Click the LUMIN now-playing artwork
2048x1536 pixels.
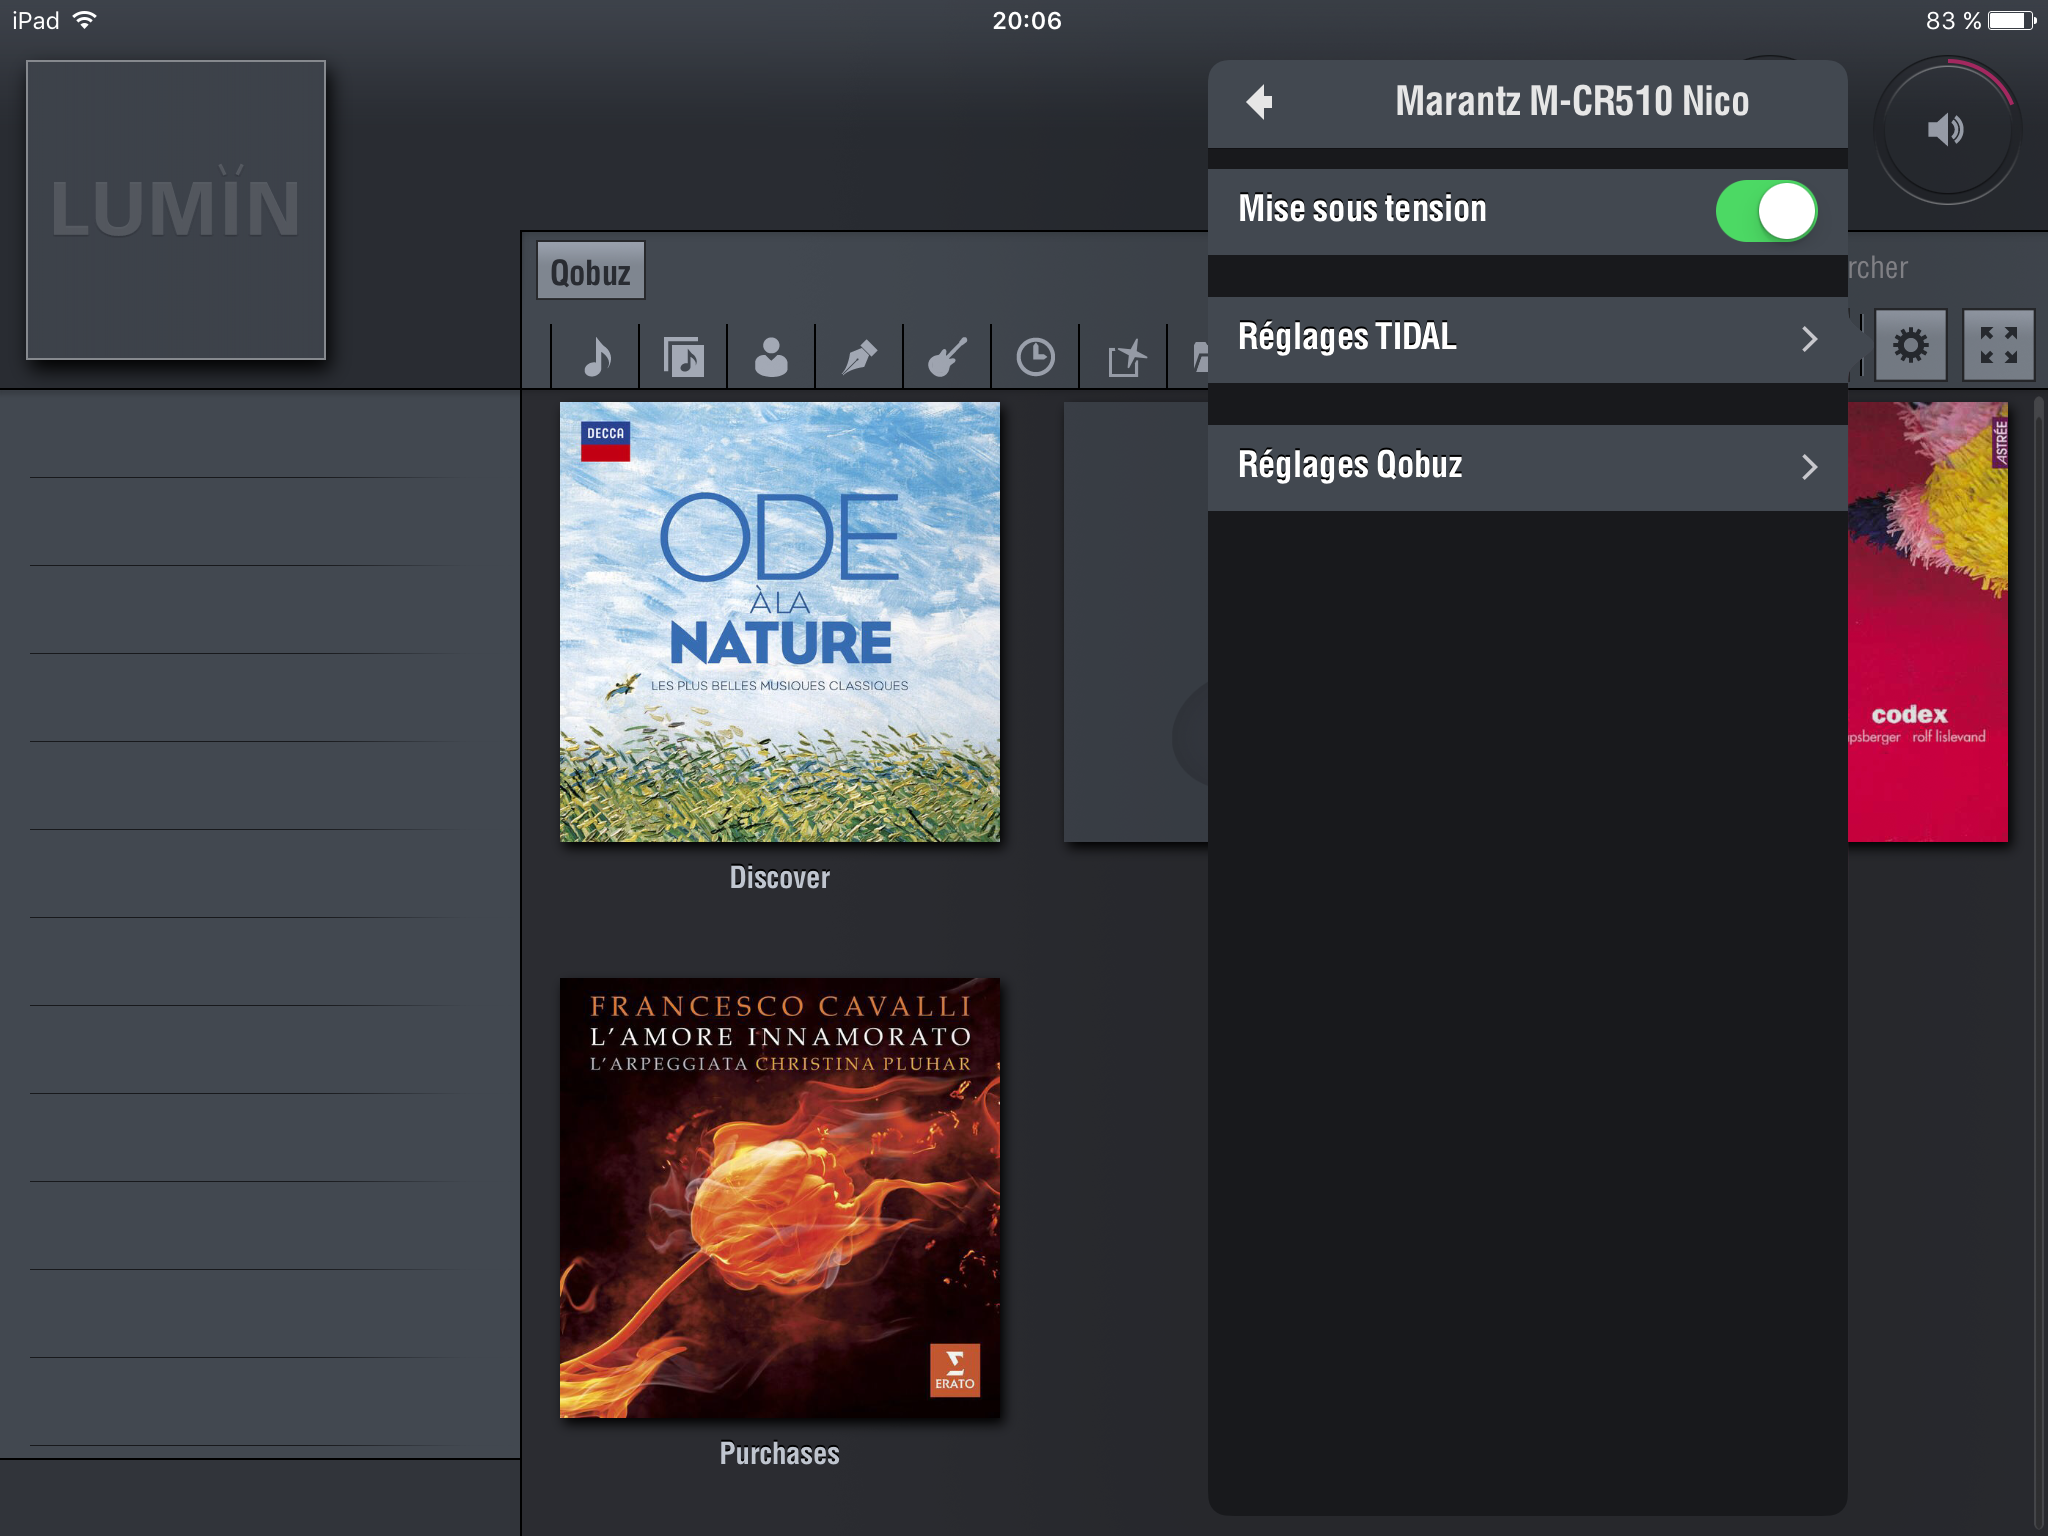click(176, 210)
